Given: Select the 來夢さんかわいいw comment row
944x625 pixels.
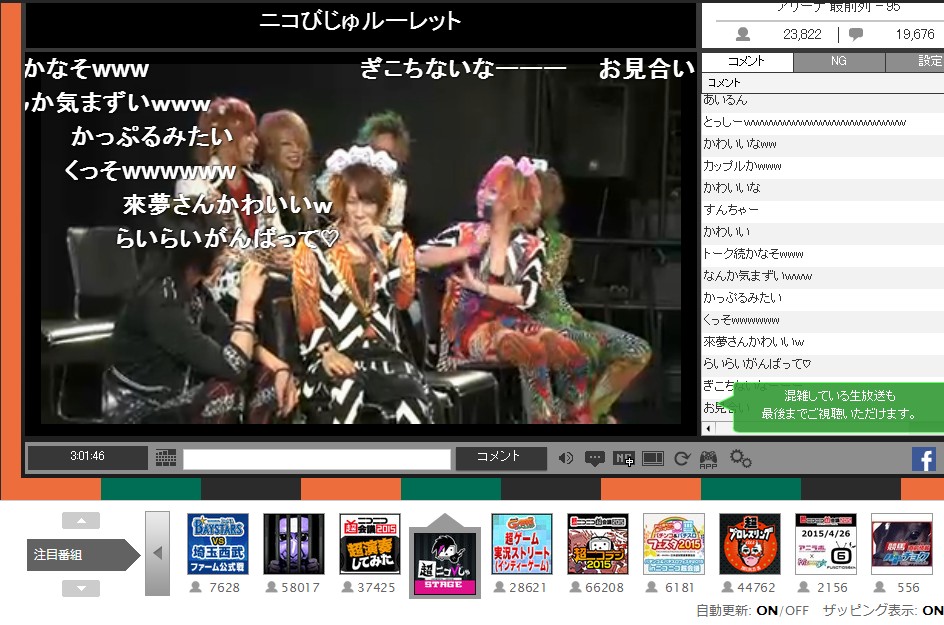Looking at the screenshot, I should coord(822,342).
